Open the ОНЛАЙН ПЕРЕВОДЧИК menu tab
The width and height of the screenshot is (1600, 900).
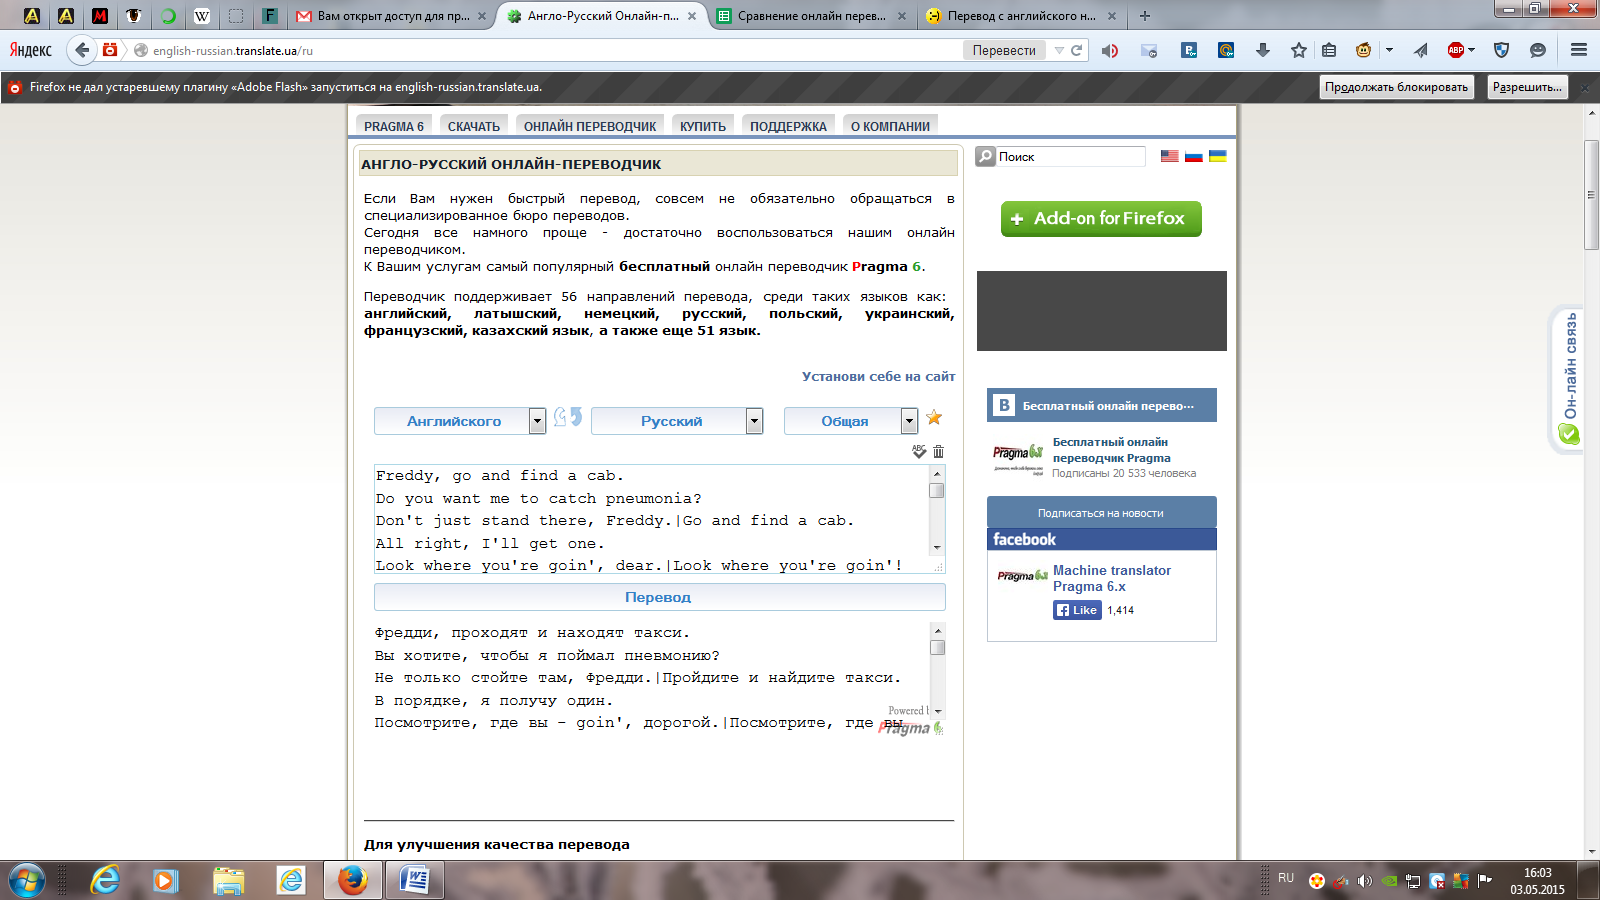tap(590, 126)
